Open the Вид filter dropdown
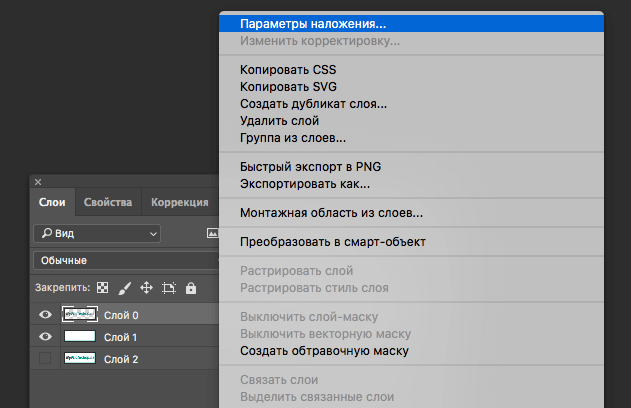This screenshot has height=408, width=631. [x=97, y=233]
